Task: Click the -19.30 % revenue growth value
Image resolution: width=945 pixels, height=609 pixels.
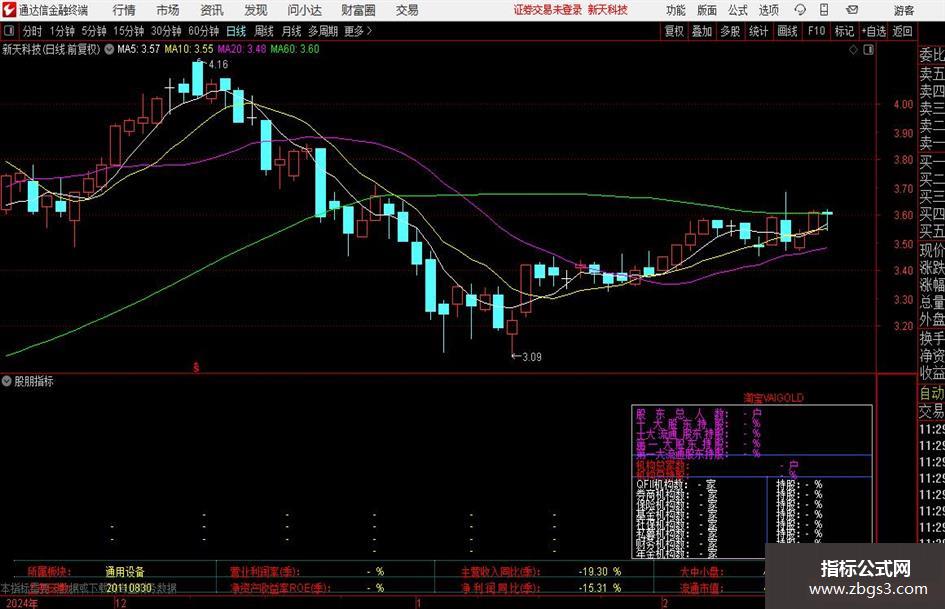Action: tap(600, 571)
